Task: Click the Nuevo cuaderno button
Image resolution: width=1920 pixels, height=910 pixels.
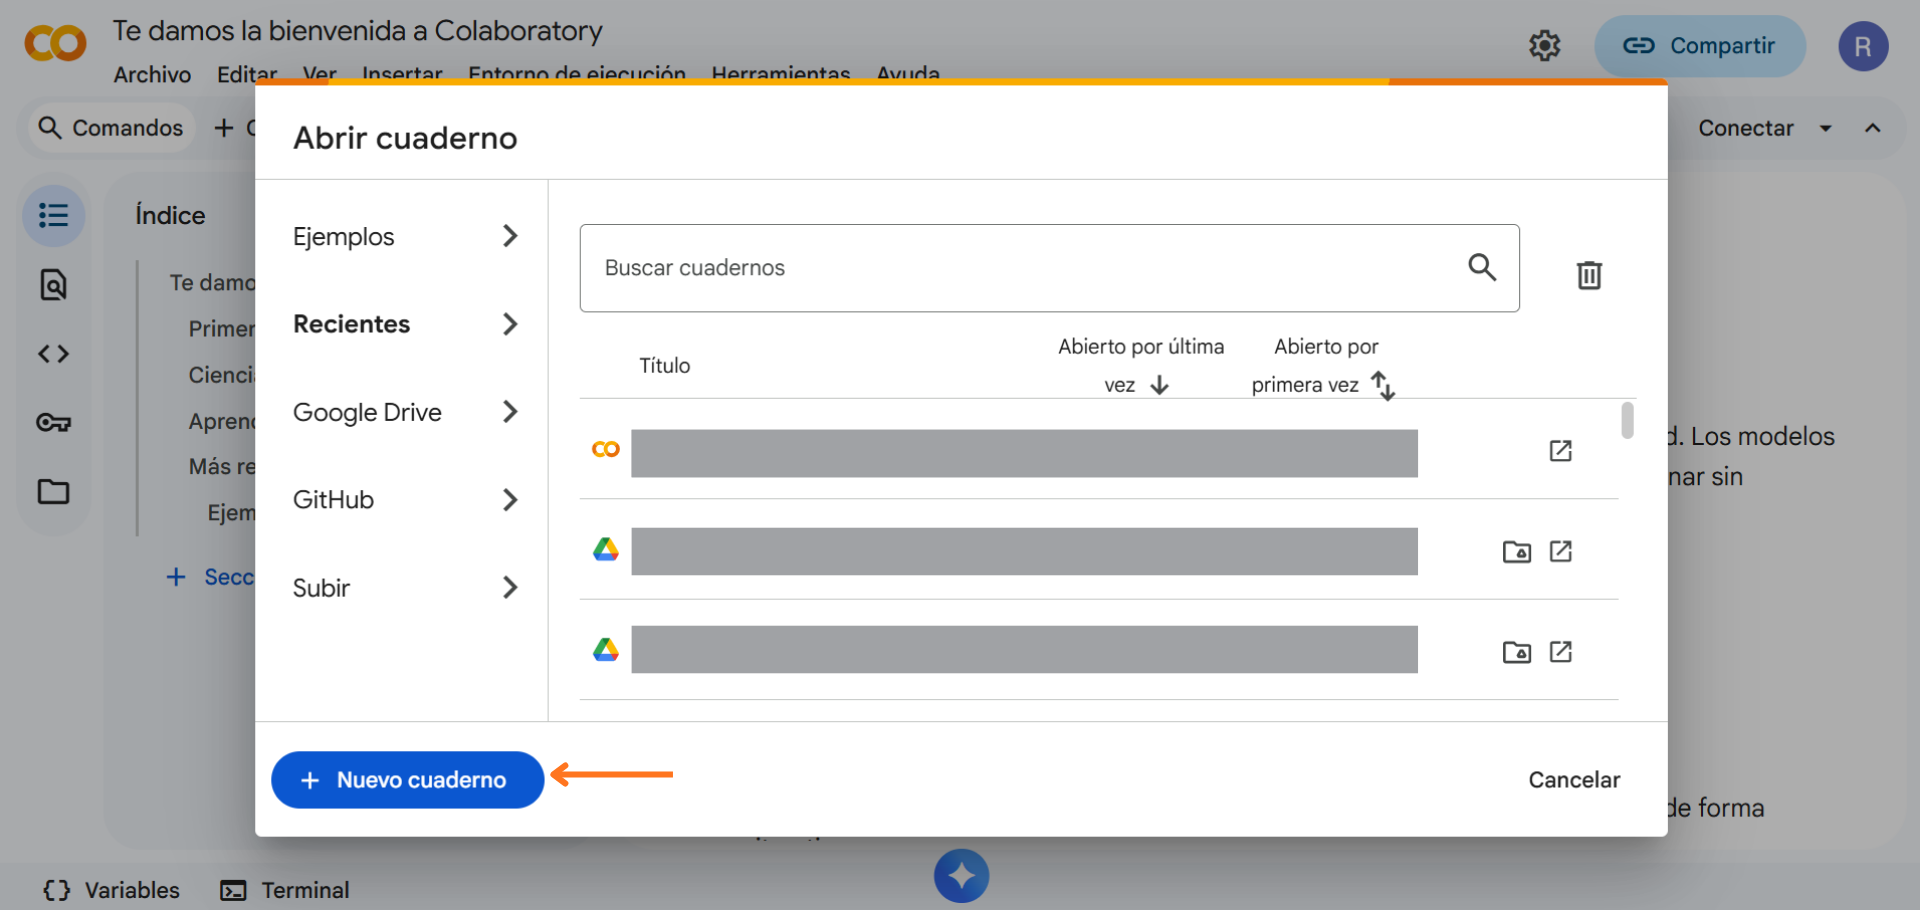Action: 407,780
